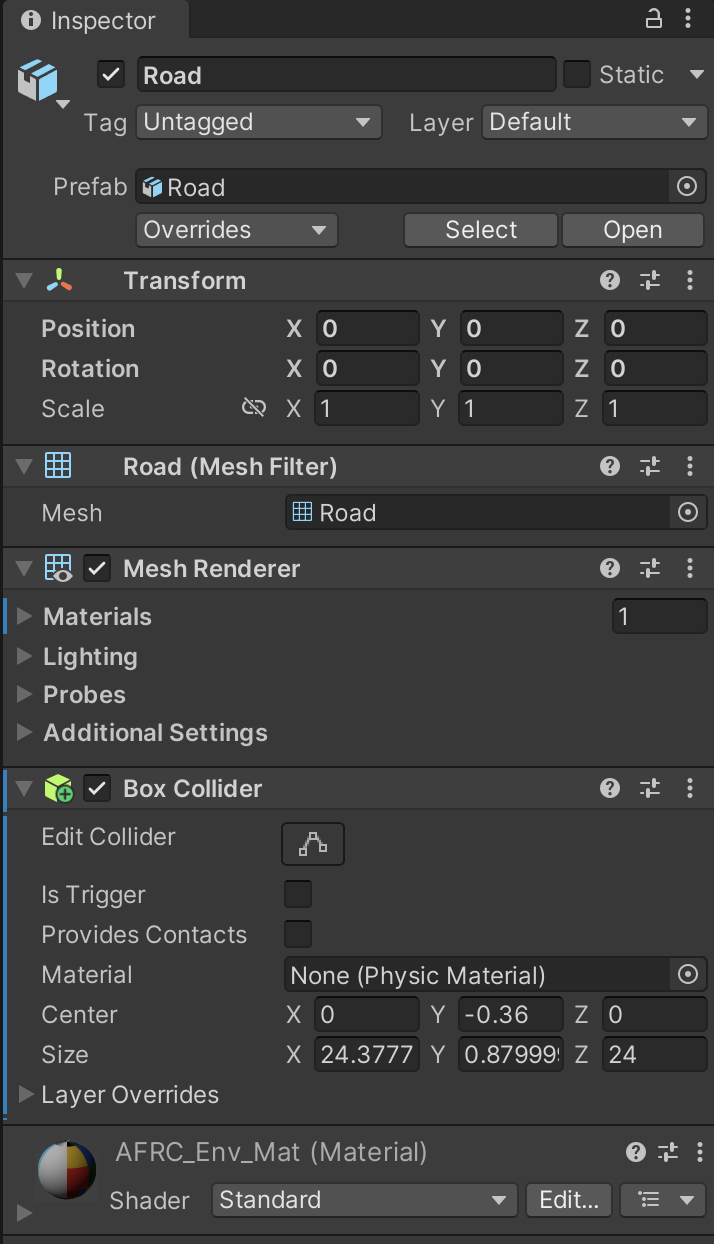Screen dimensions: 714x1244
Task: Enable Is Trigger on the Box Collider
Action: (297, 894)
